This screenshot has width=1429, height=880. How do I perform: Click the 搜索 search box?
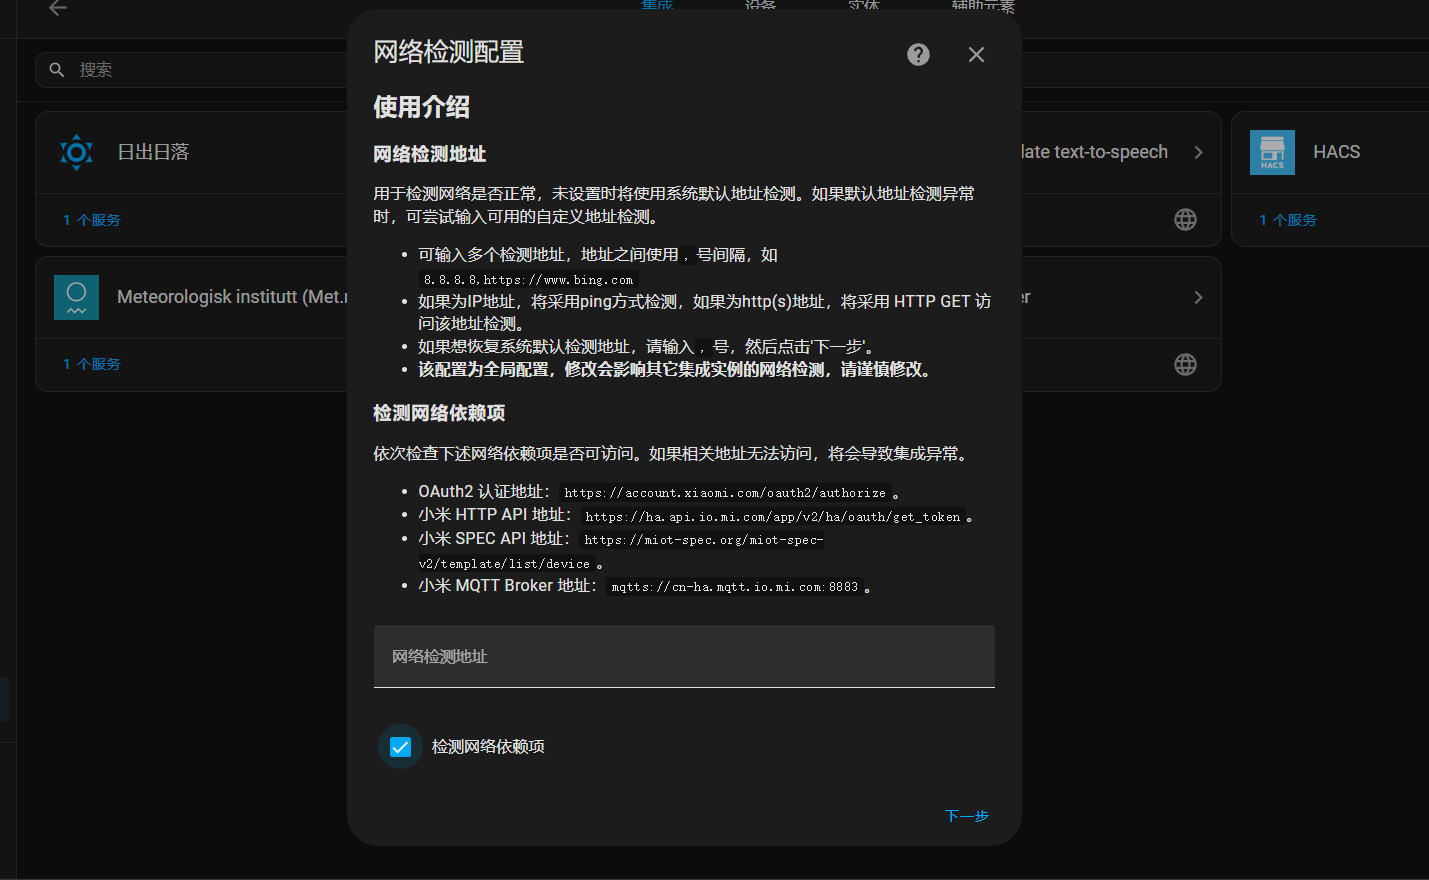pos(200,70)
